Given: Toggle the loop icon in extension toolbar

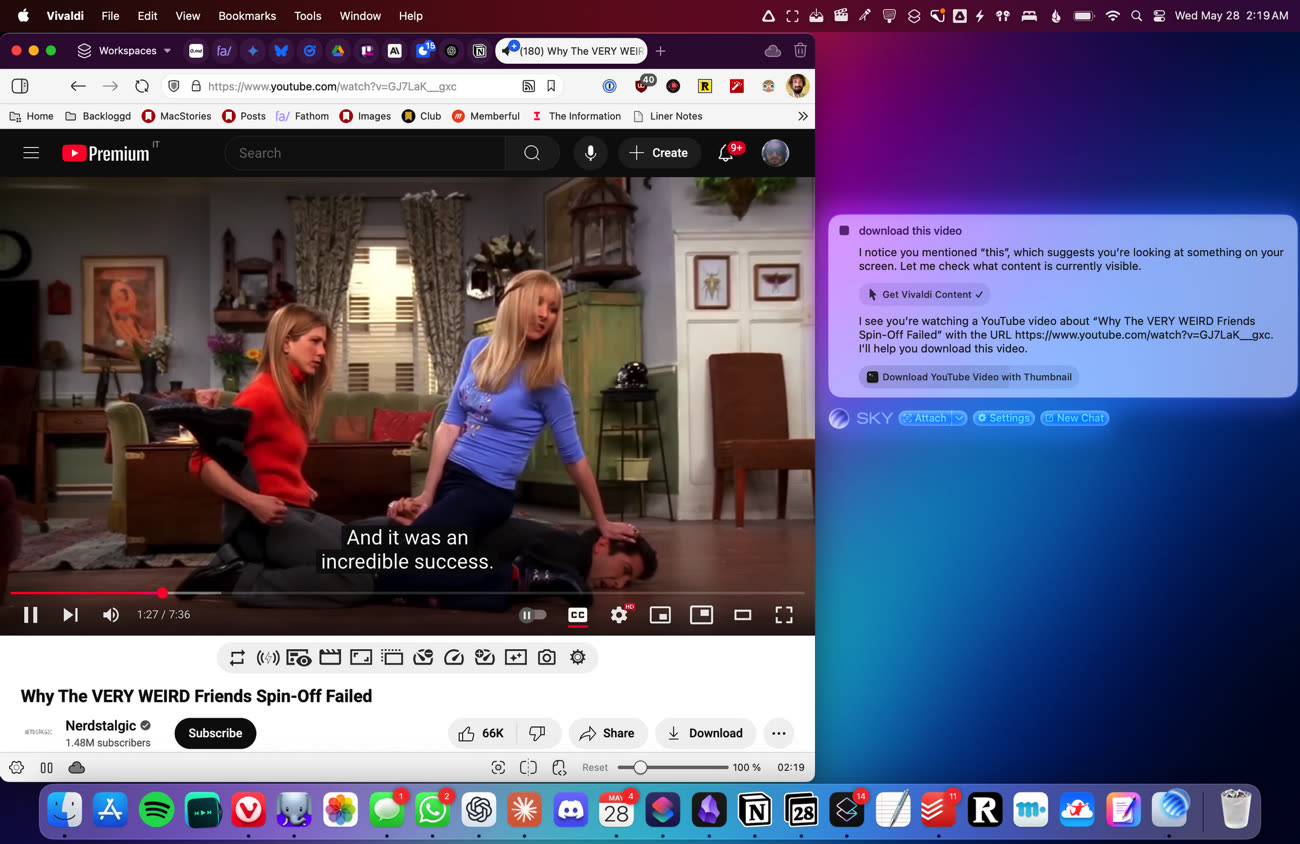Looking at the screenshot, I should tap(237, 657).
